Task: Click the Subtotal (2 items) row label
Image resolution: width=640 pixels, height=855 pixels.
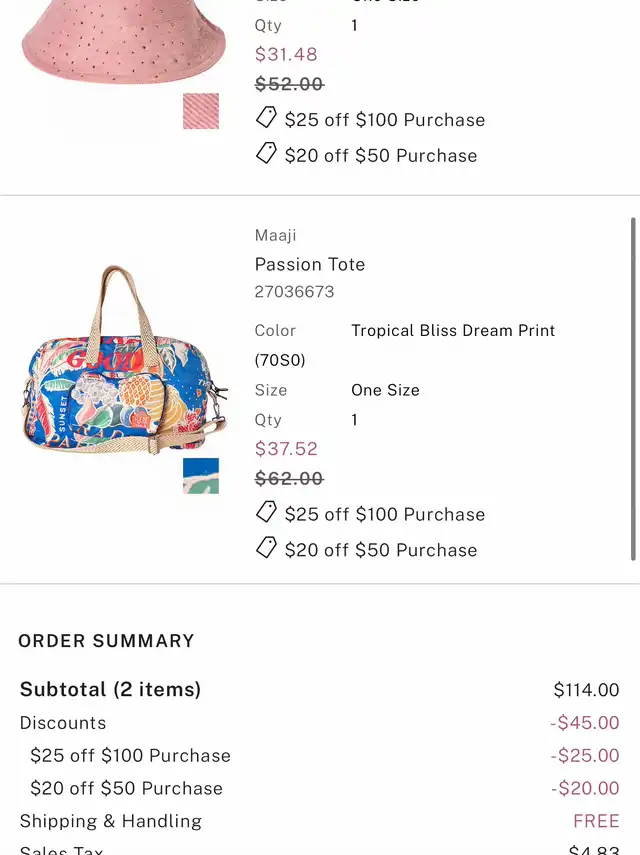Action: pos(111,689)
